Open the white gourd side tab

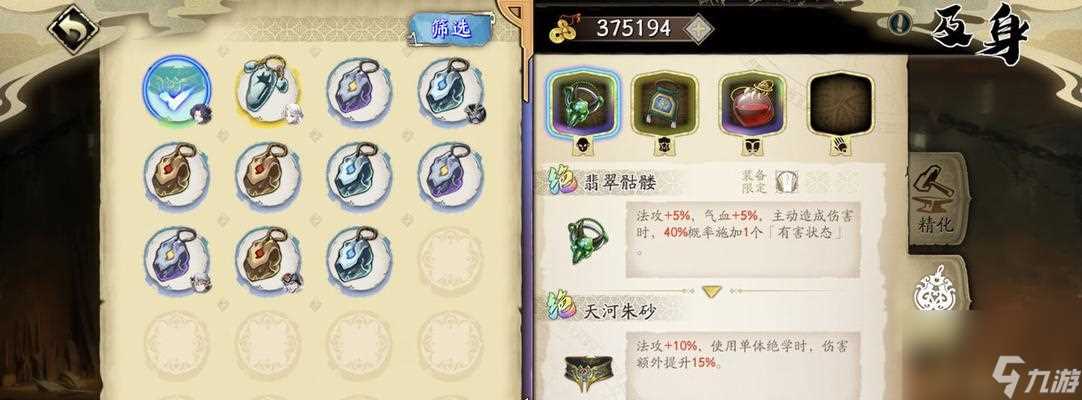(934, 288)
